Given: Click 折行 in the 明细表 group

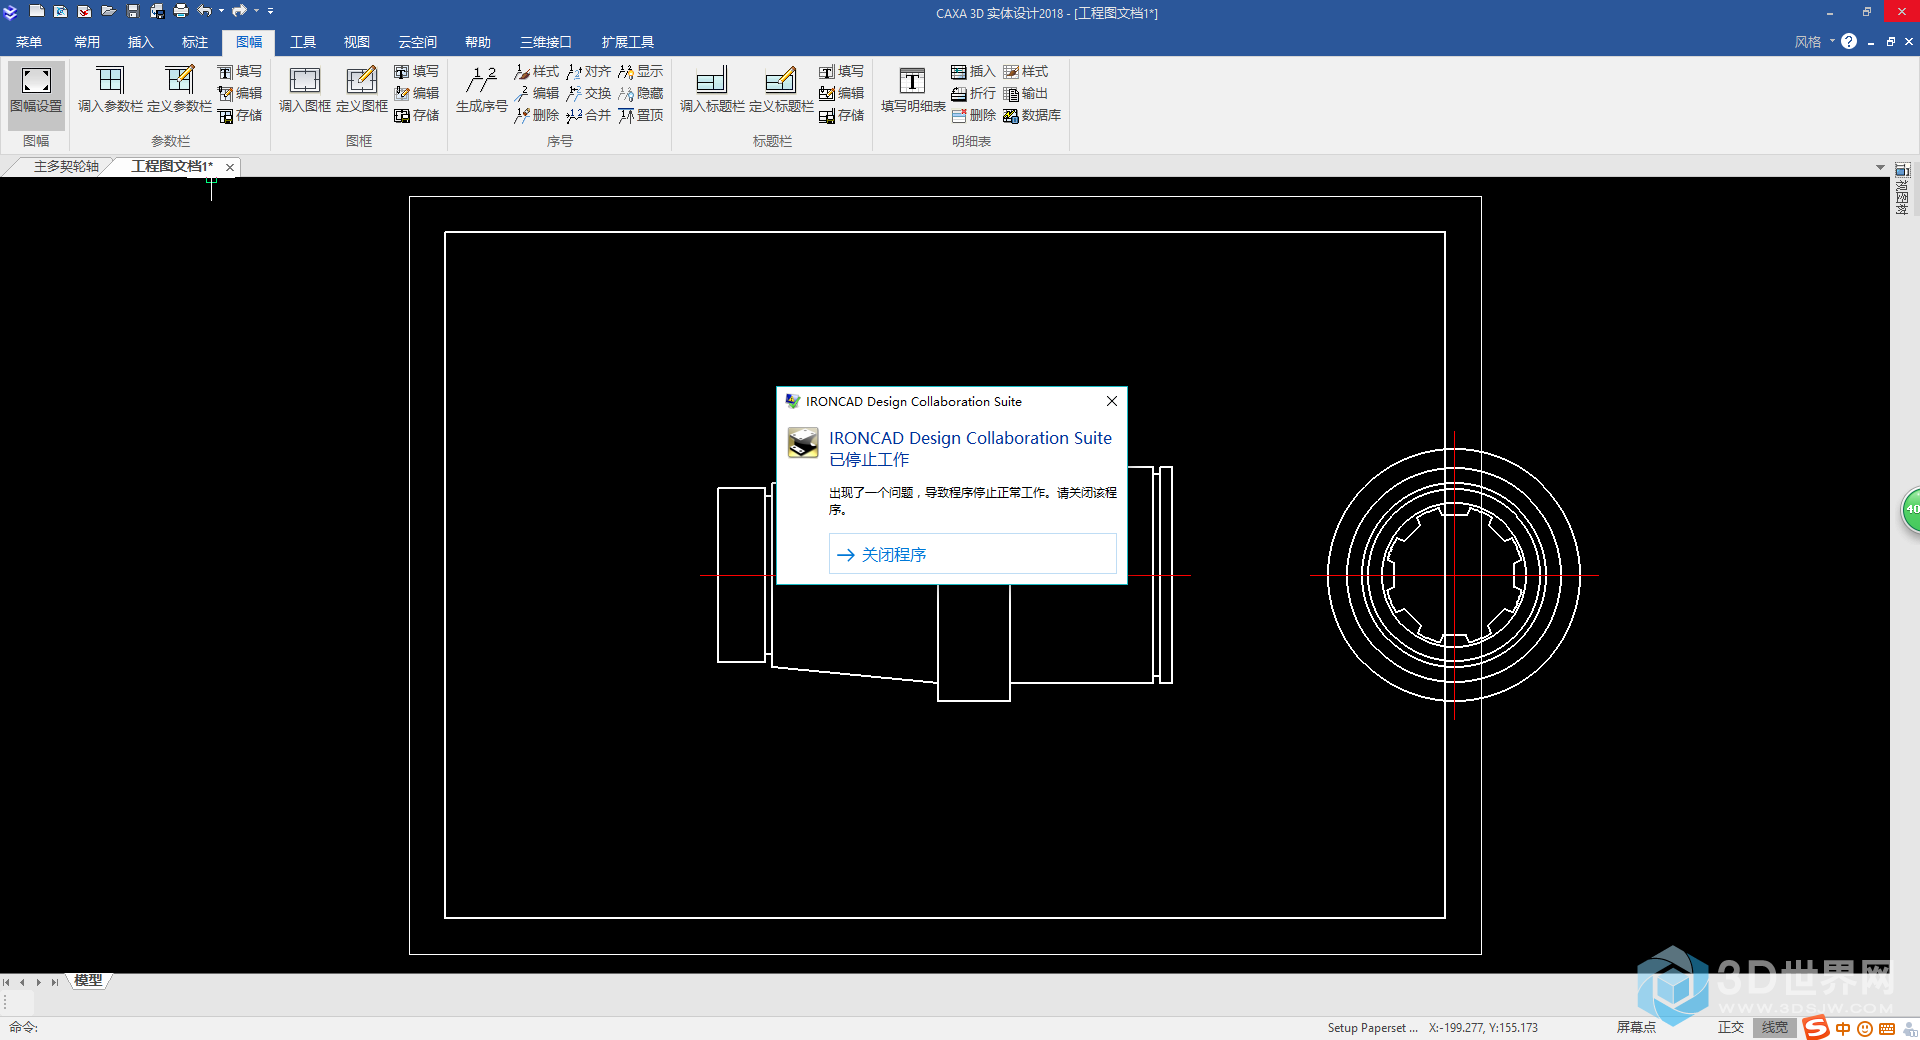Looking at the screenshot, I should coord(973,94).
